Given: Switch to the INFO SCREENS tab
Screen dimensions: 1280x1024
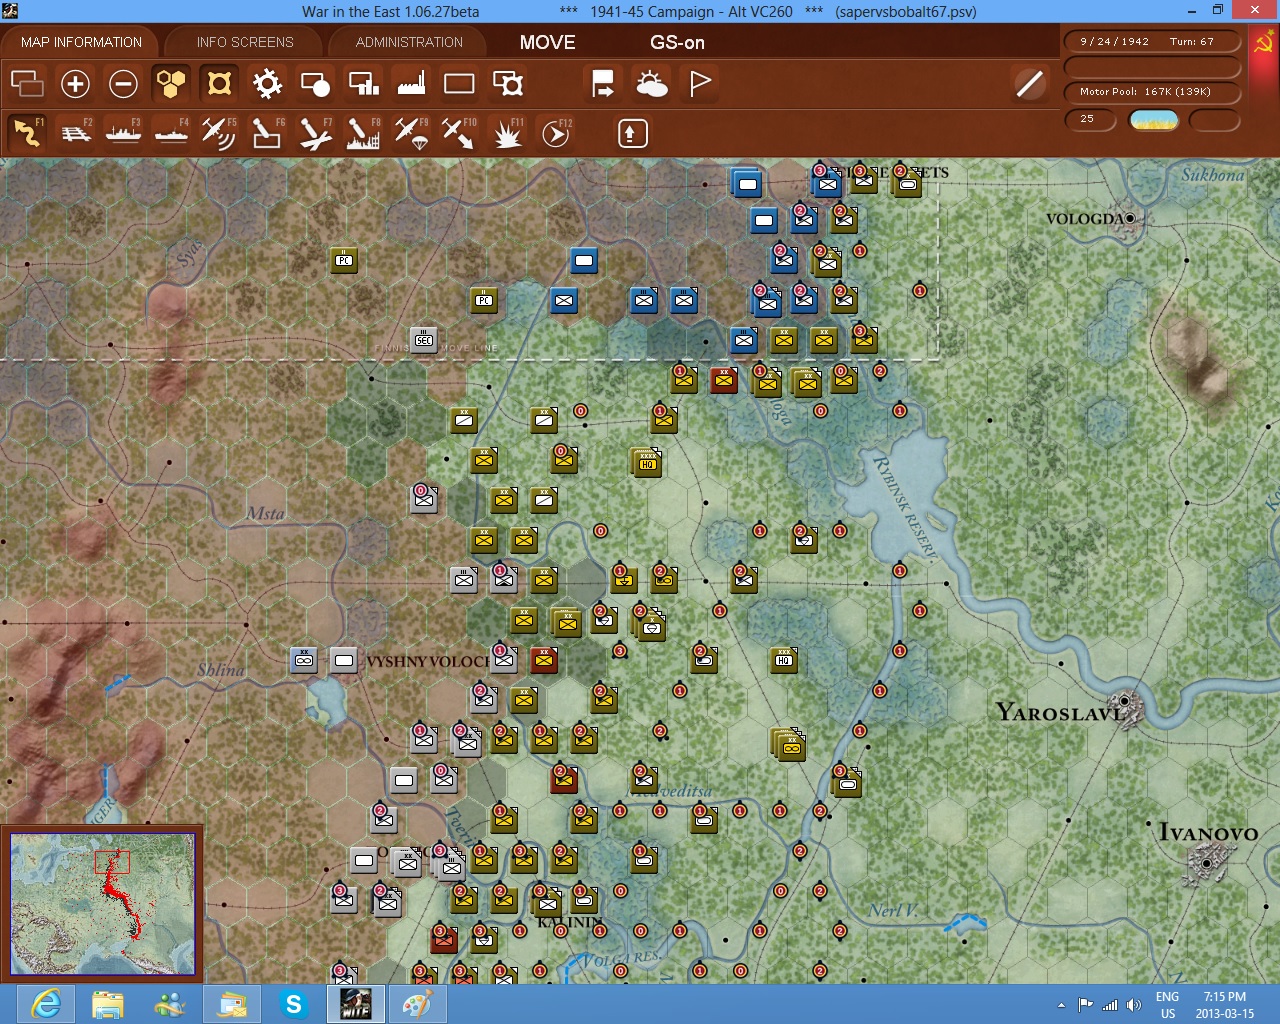Looking at the screenshot, I should (245, 42).
